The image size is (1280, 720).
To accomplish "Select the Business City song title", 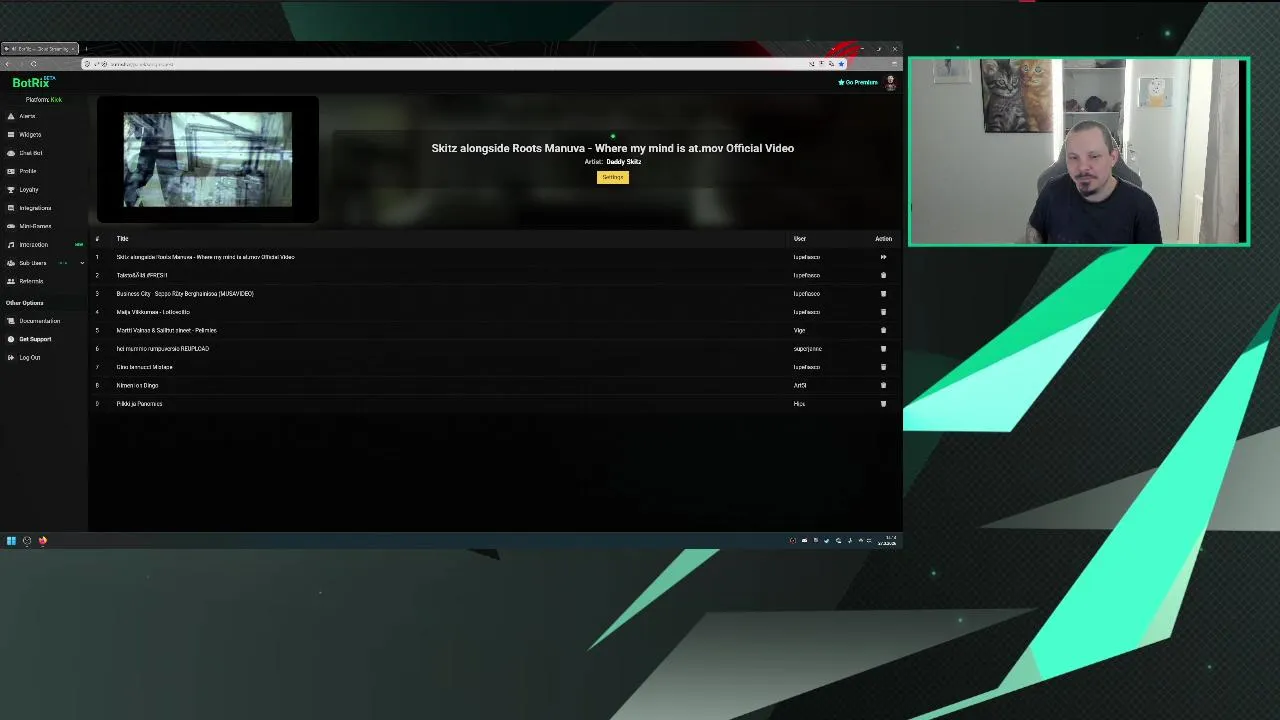I will (185, 294).
